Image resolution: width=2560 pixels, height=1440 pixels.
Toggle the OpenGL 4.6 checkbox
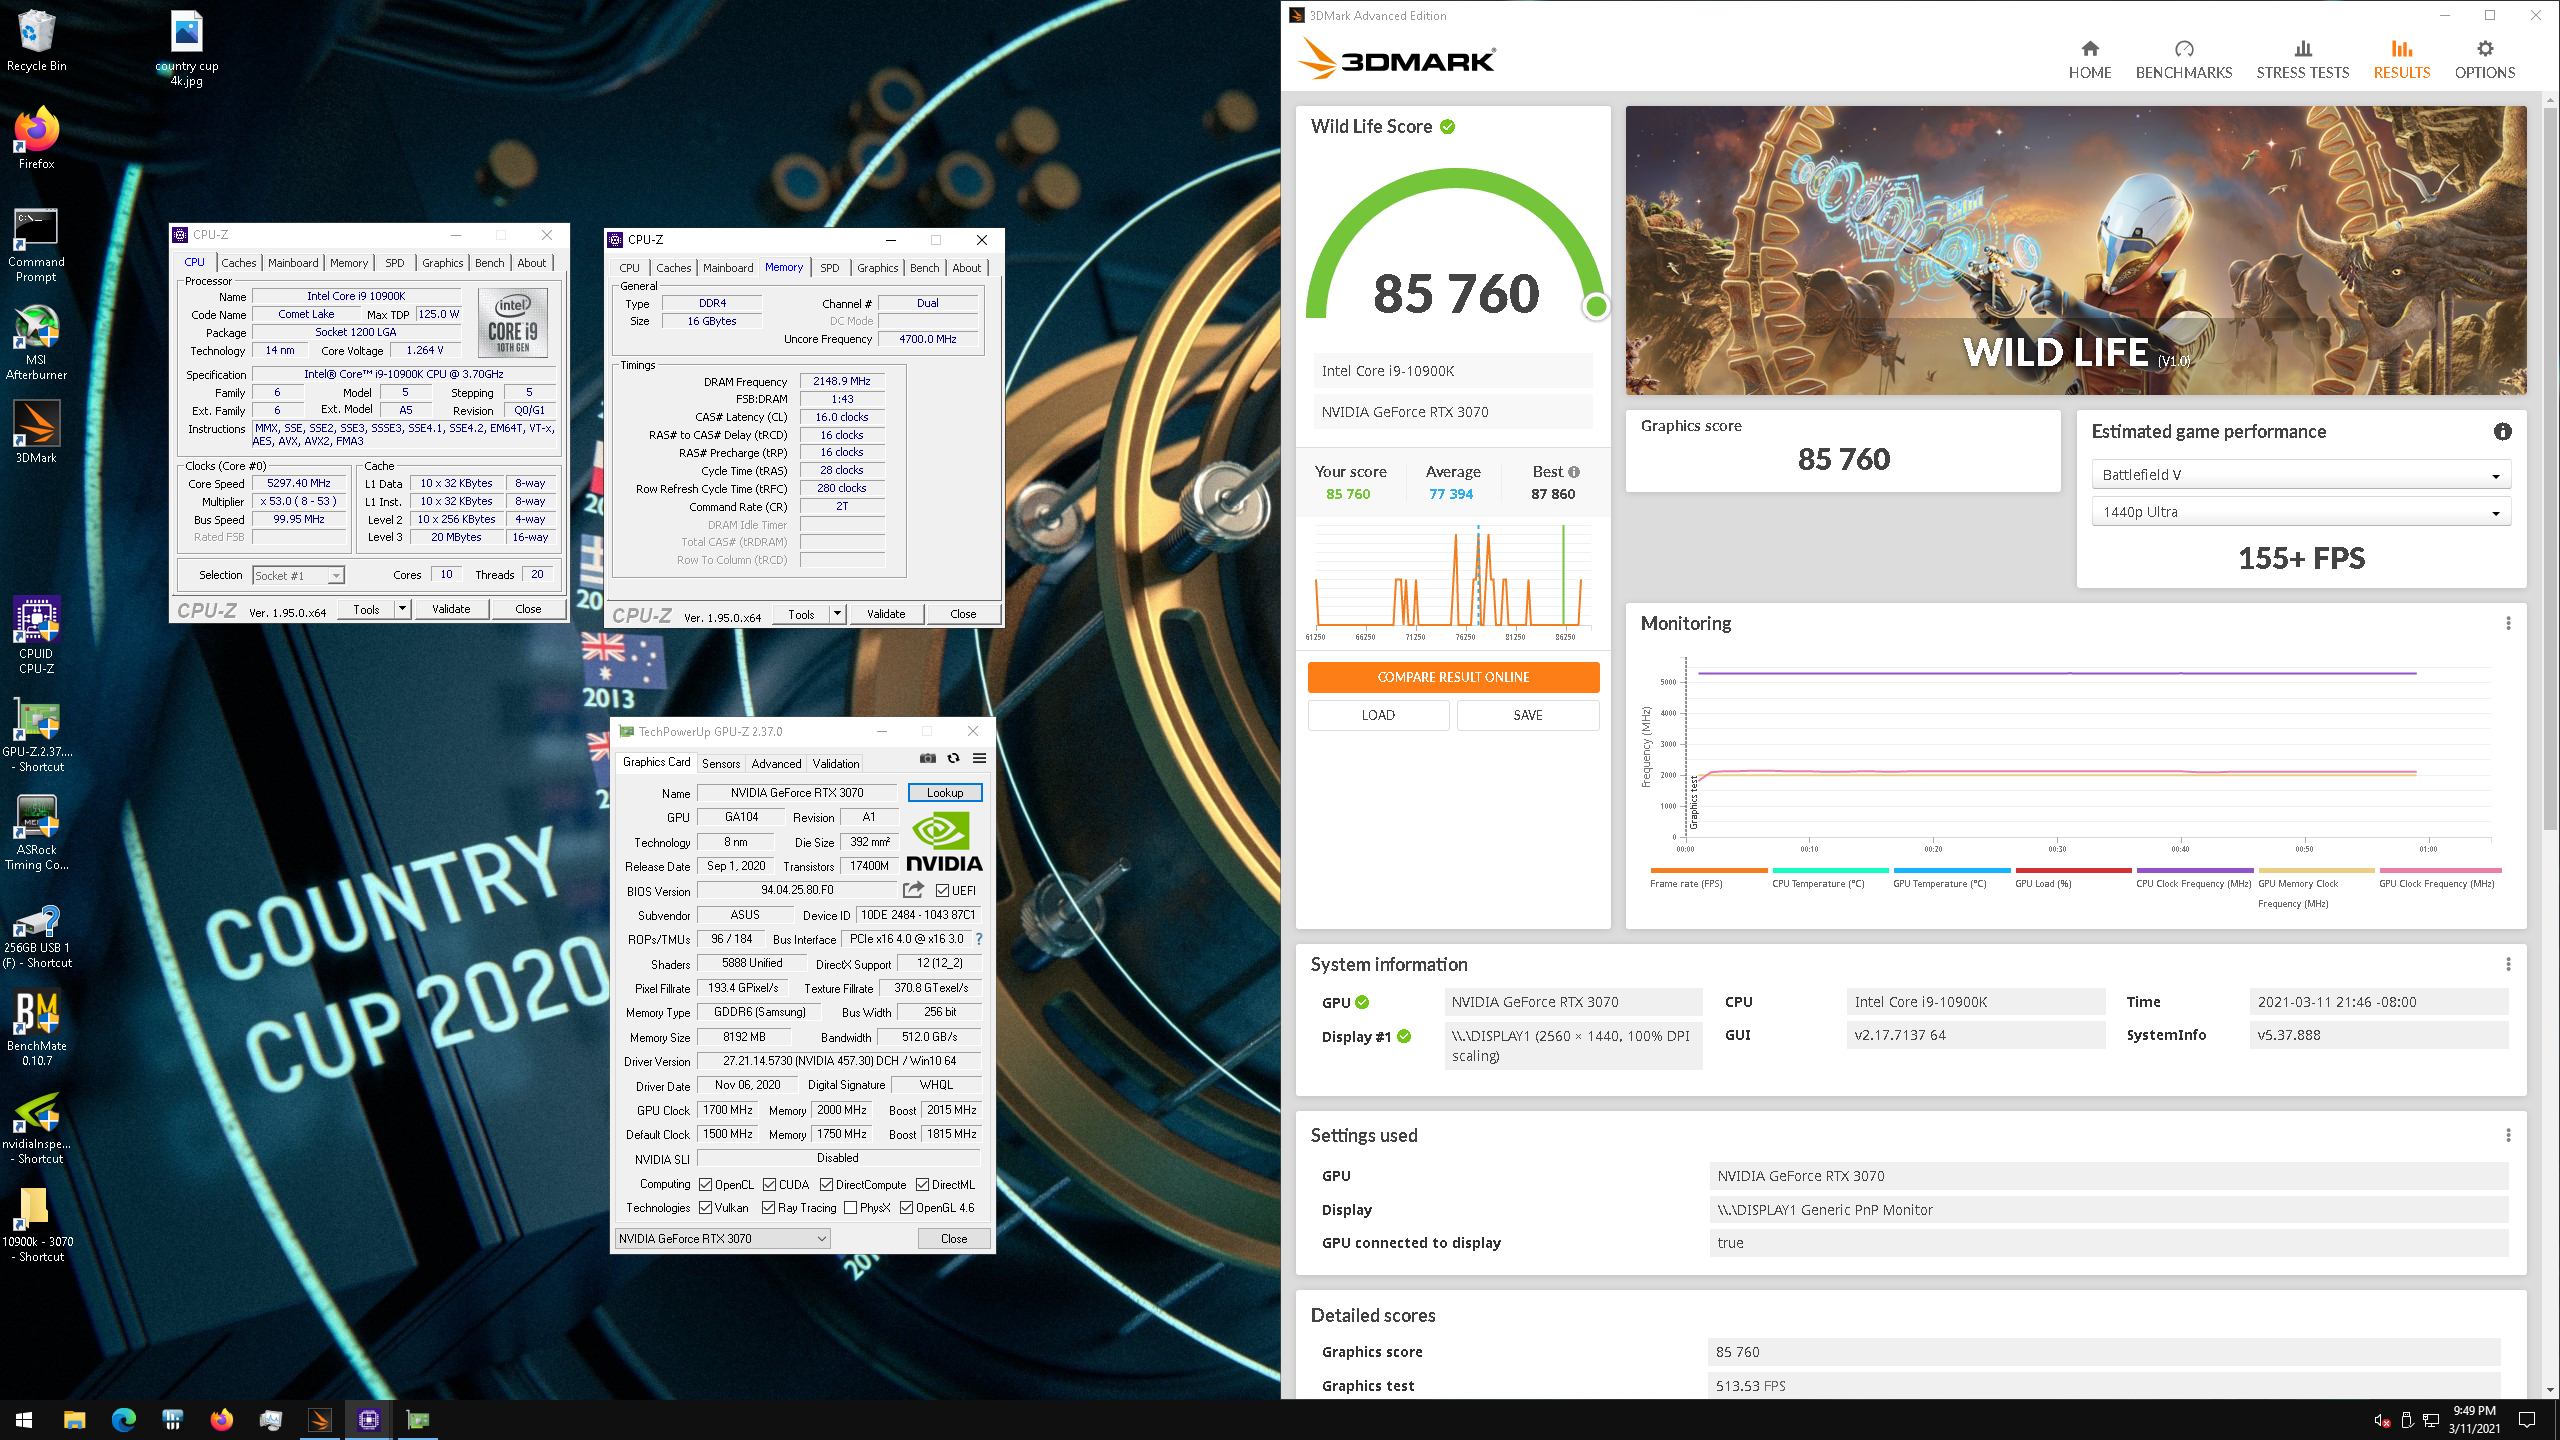click(906, 1208)
